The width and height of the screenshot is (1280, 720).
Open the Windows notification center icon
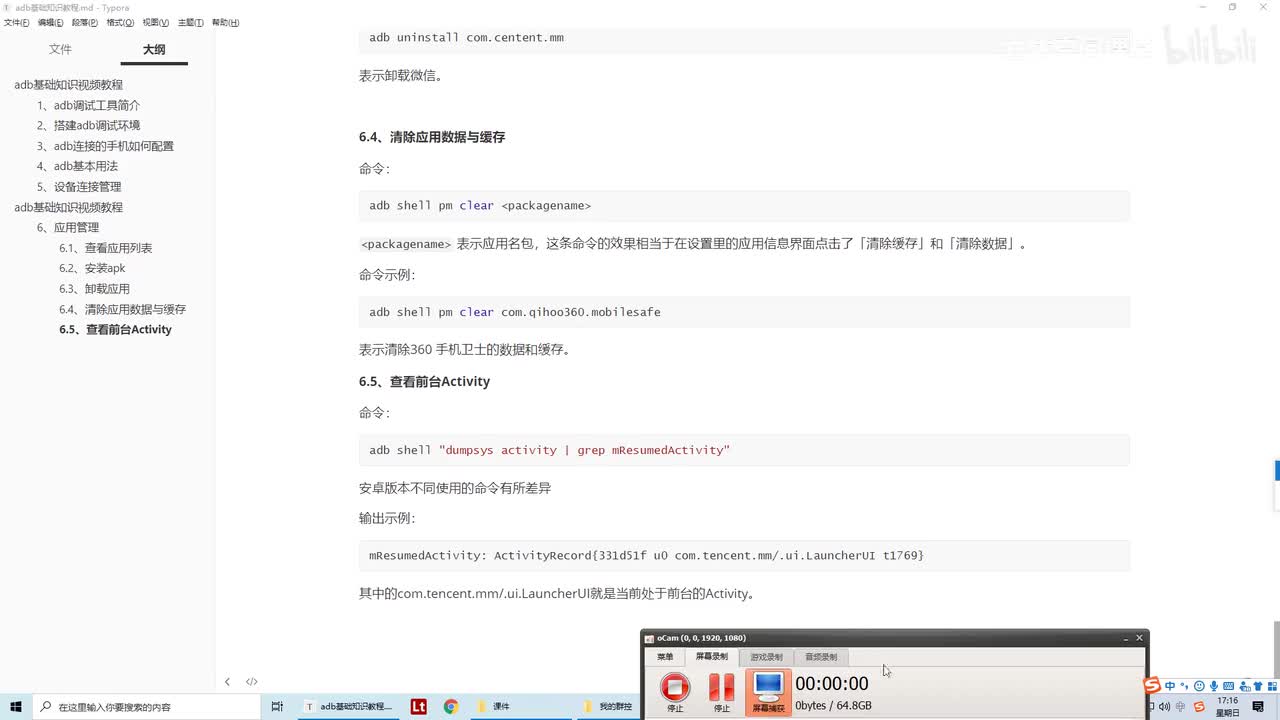[x=1258, y=706]
